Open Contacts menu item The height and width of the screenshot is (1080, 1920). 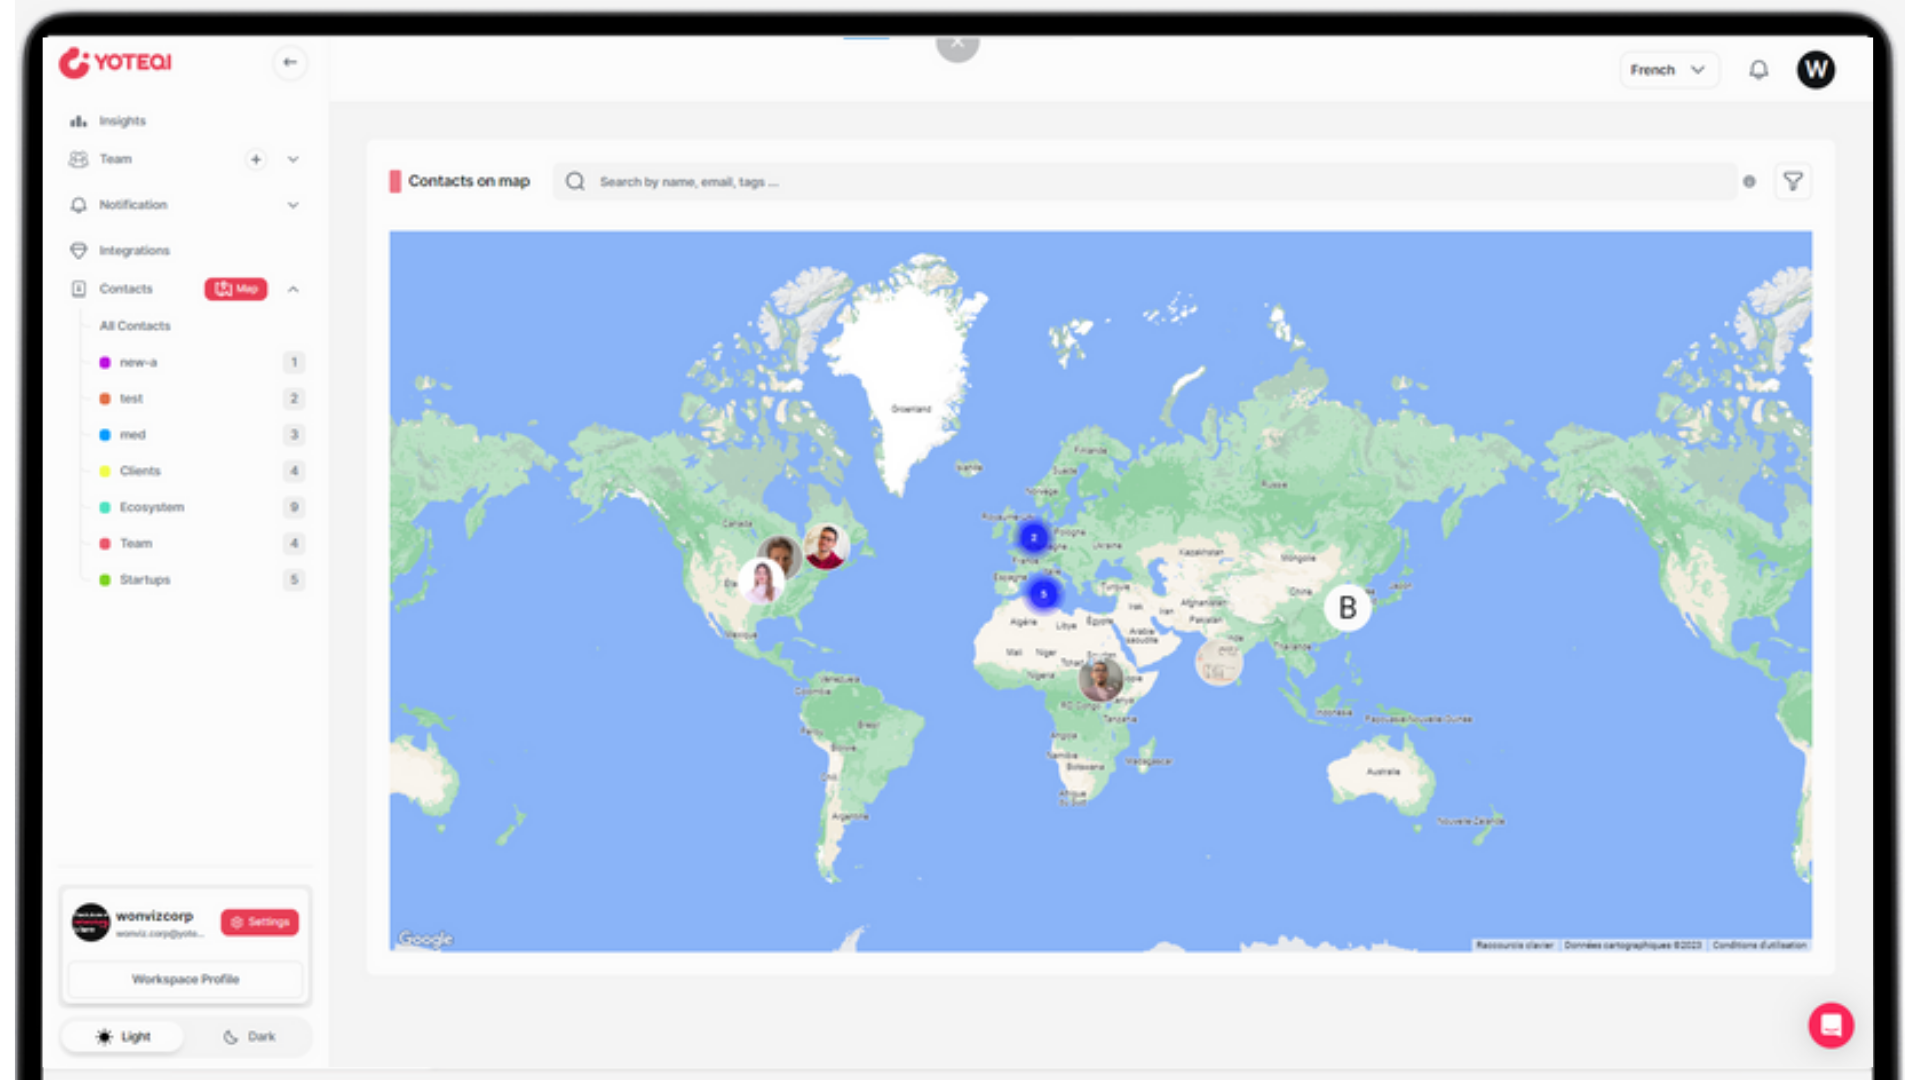pos(126,289)
